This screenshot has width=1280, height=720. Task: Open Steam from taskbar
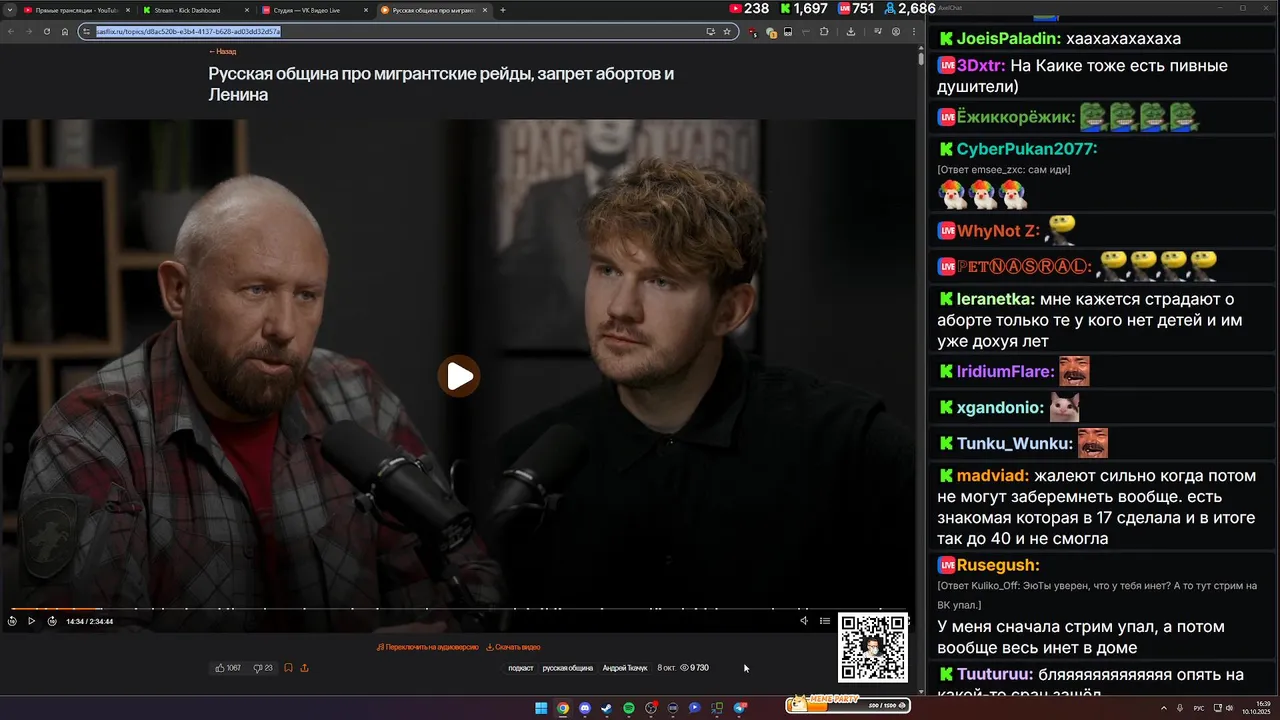[607, 708]
